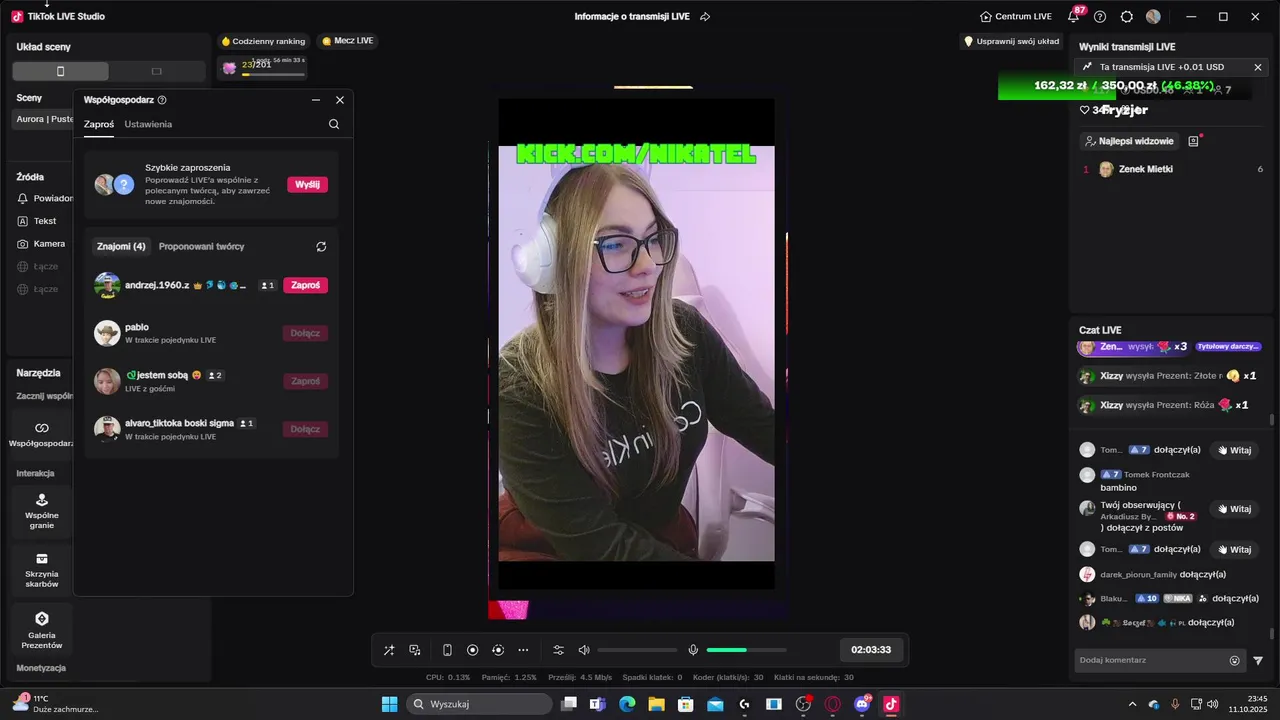
Task: Adjust the speaker volume slider
Action: pos(637,650)
